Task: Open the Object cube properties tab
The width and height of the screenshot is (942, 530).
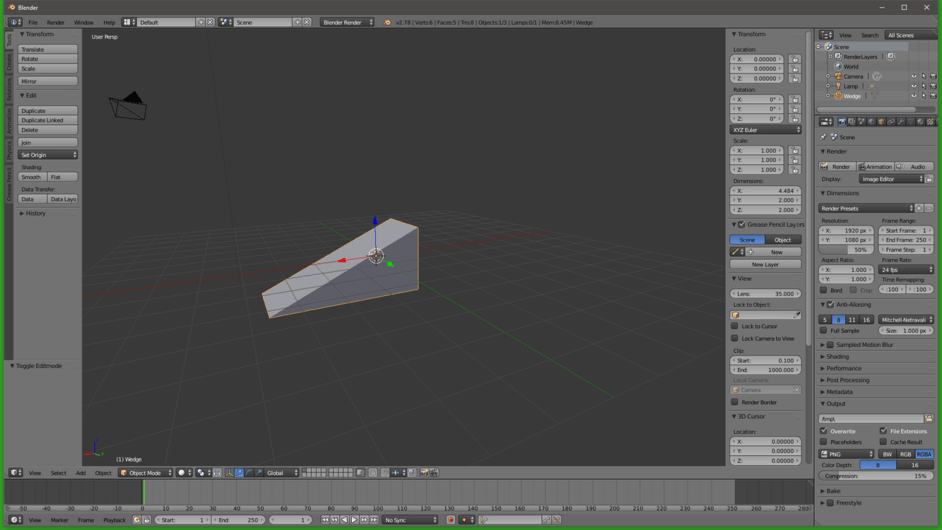Action: tap(881, 121)
